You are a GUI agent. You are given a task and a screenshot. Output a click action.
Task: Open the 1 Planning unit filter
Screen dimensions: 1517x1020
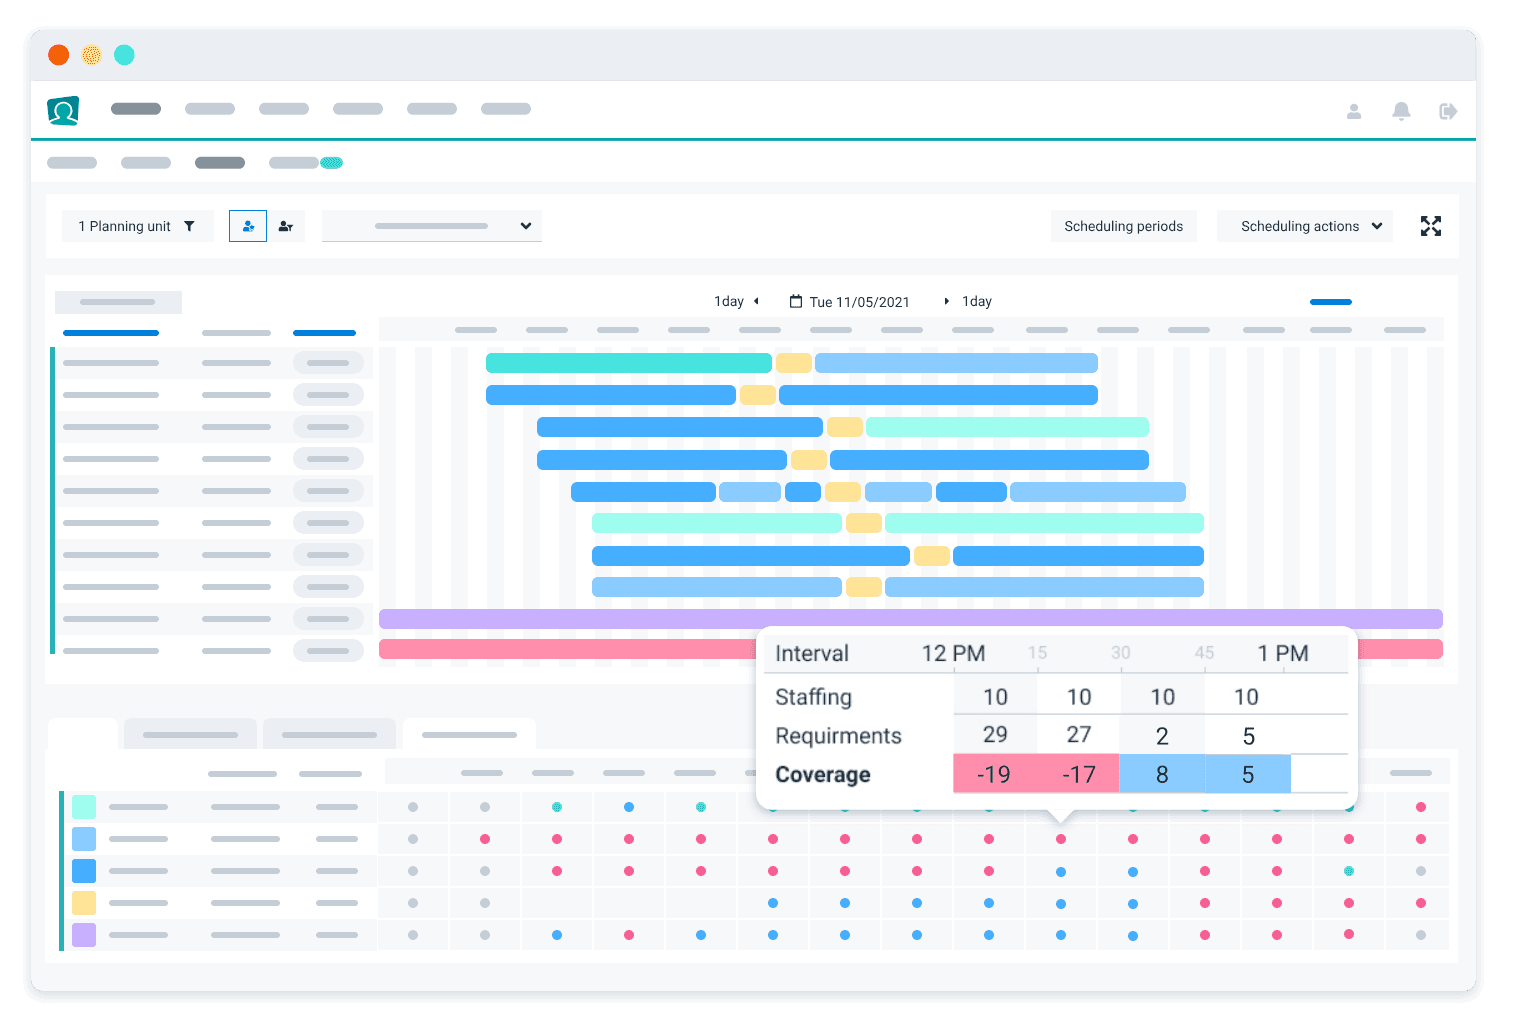pyautogui.click(x=137, y=226)
